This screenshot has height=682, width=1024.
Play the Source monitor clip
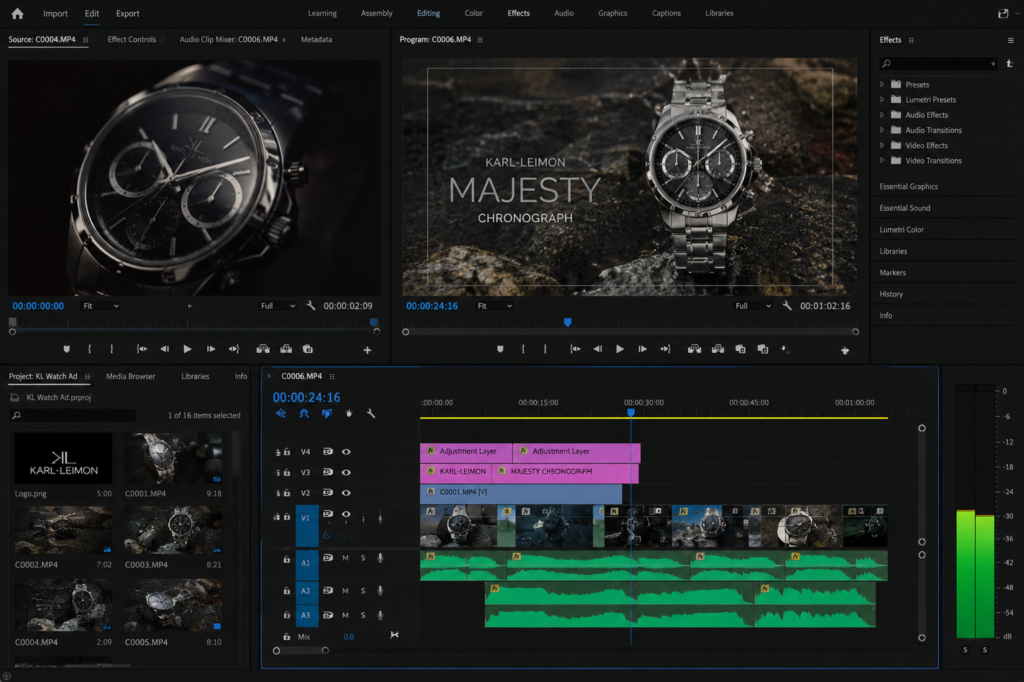click(187, 349)
